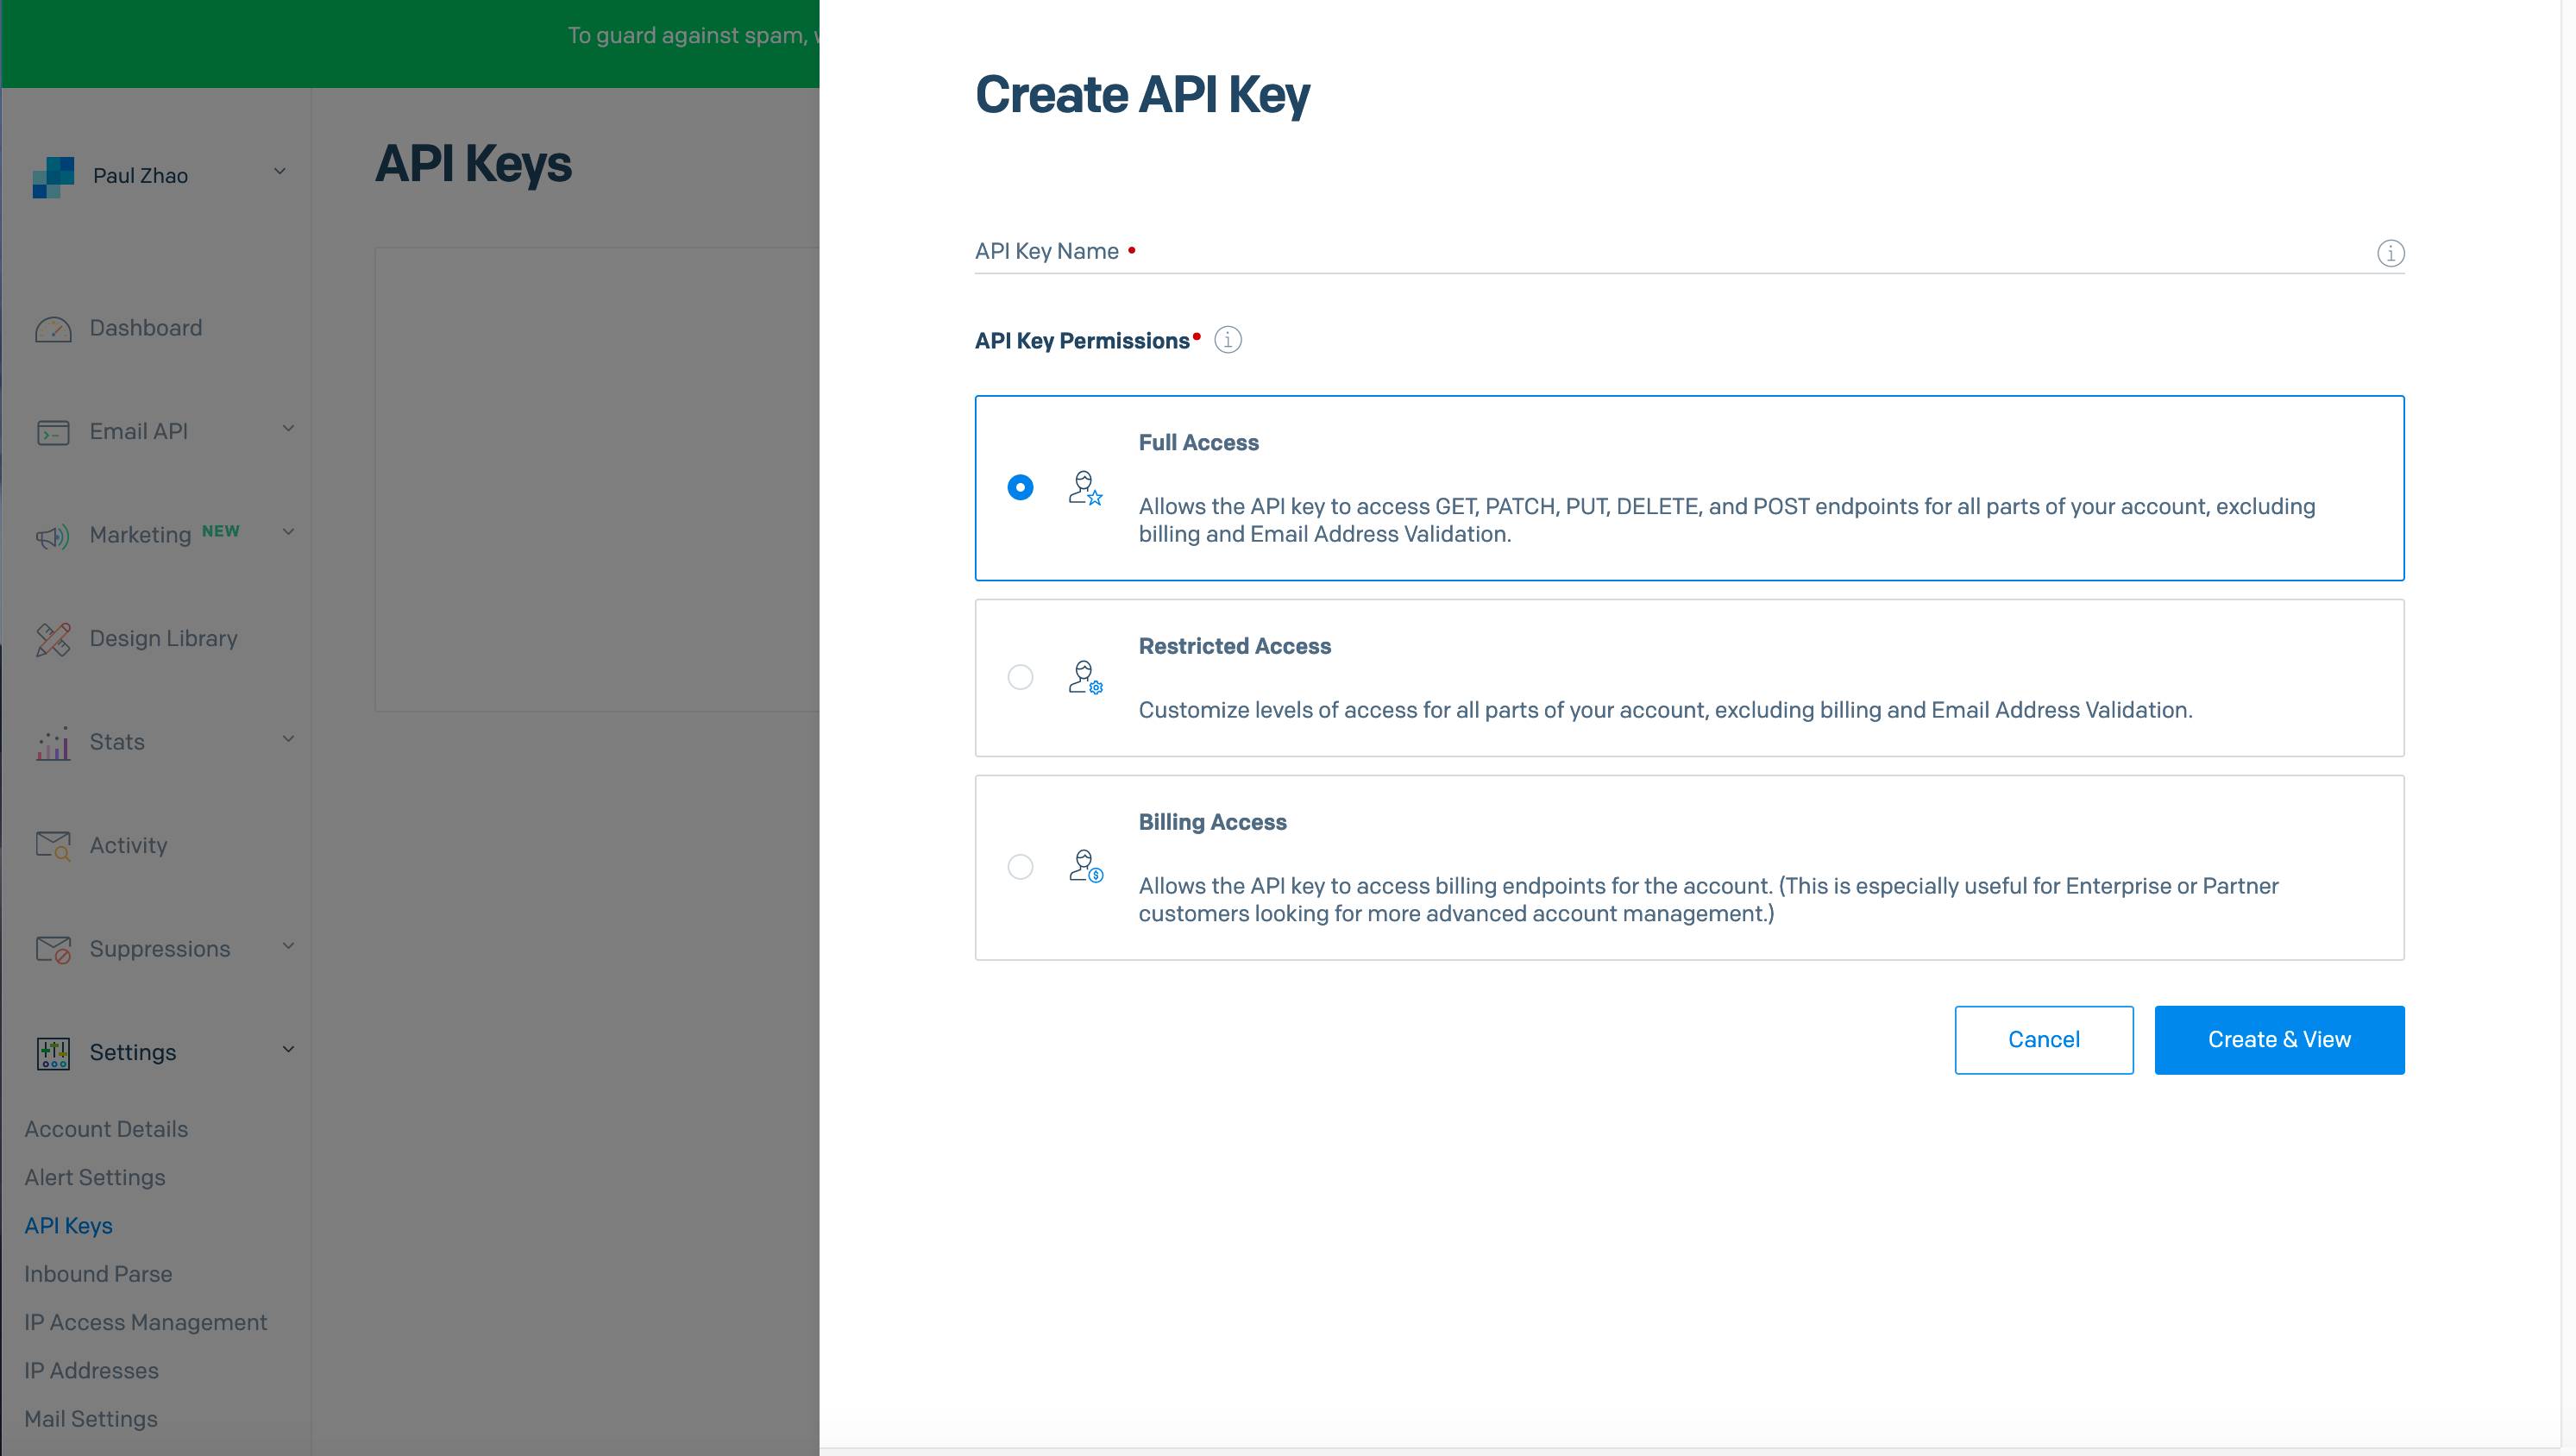Image resolution: width=2576 pixels, height=1456 pixels.
Task: Open IP Access Management settings page
Action: pyautogui.click(x=146, y=1322)
